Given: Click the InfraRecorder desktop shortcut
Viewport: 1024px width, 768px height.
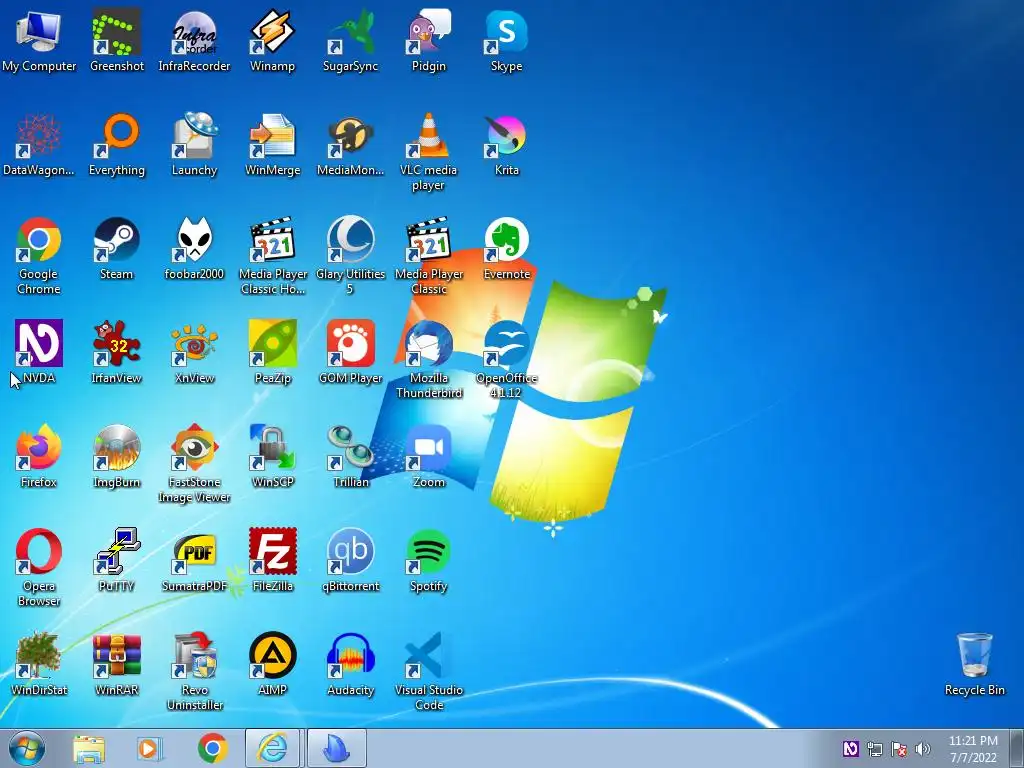Looking at the screenshot, I should point(195,33).
